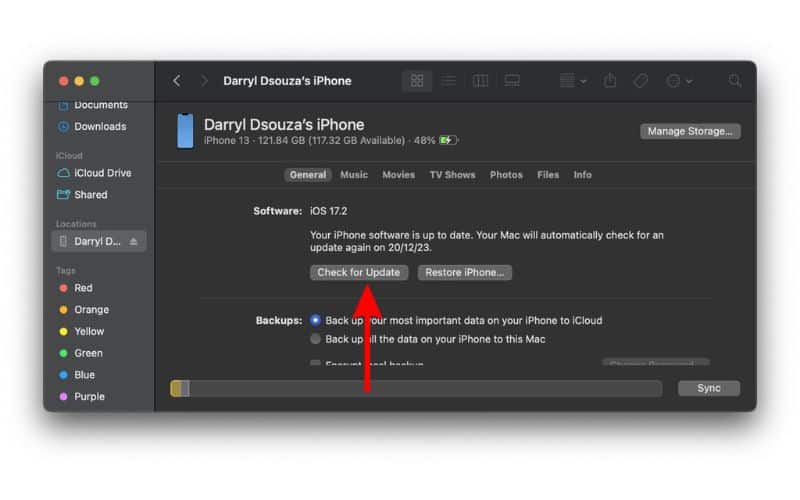800x500 pixels.
Task: Select the Purple tag
Action: pyautogui.click(x=82, y=396)
